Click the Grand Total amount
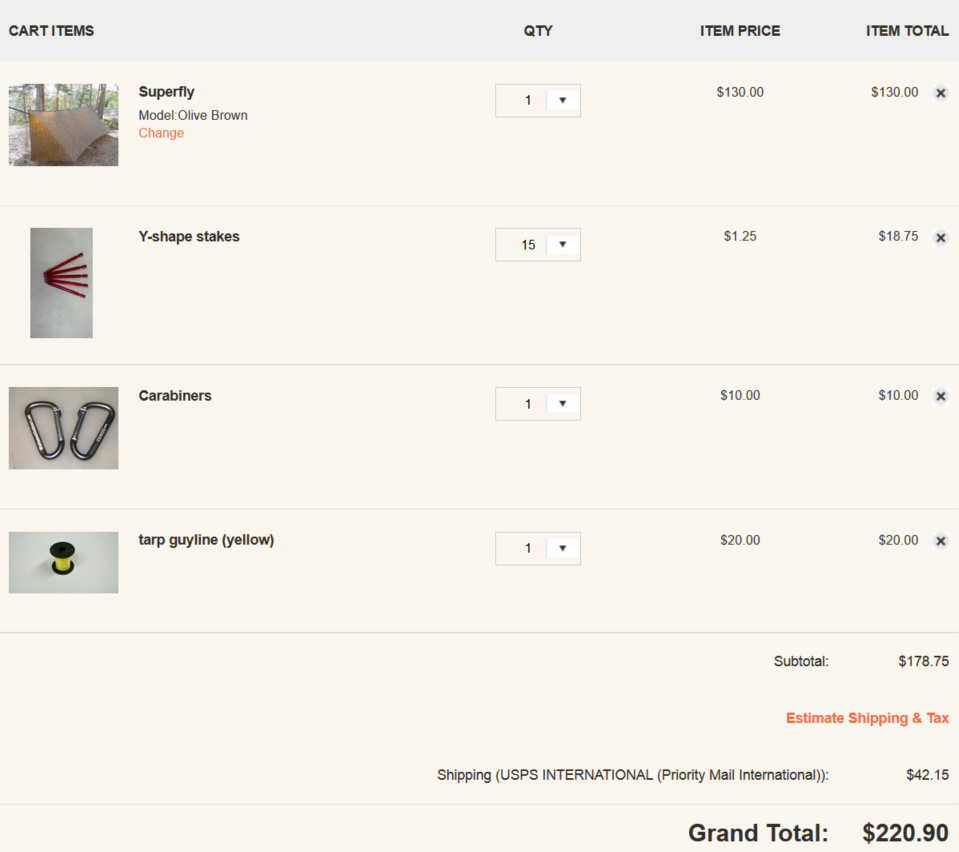Image resolution: width=959 pixels, height=852 pixels. (x=905, y=832)
